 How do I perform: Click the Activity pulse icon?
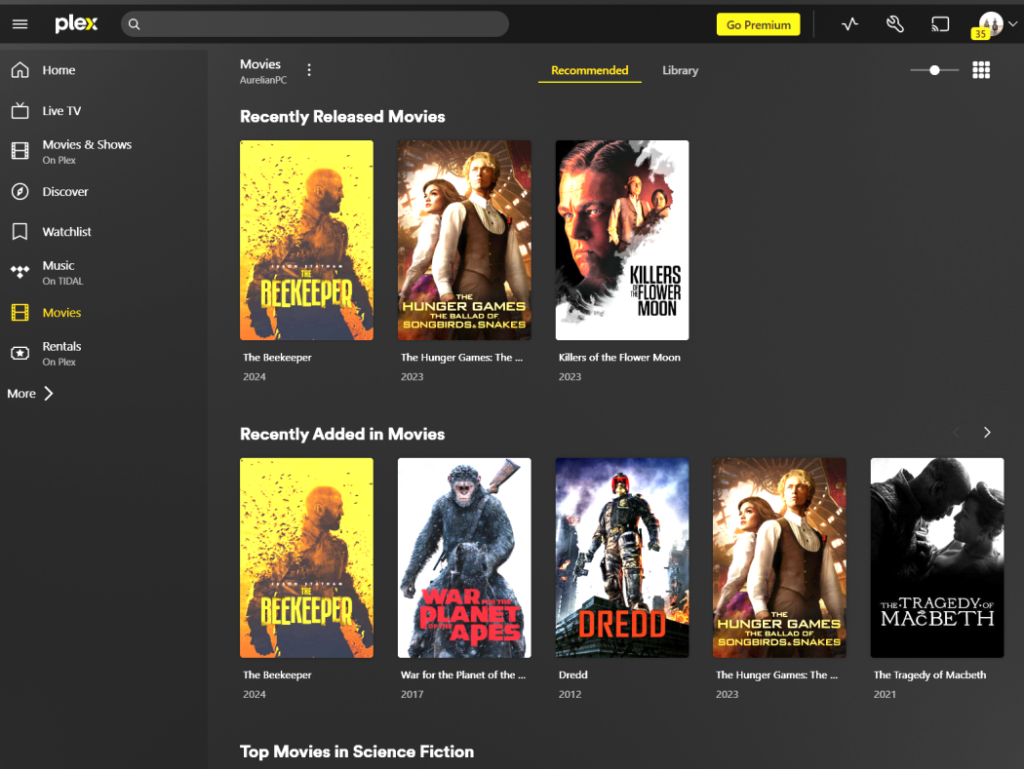[850, 25]
